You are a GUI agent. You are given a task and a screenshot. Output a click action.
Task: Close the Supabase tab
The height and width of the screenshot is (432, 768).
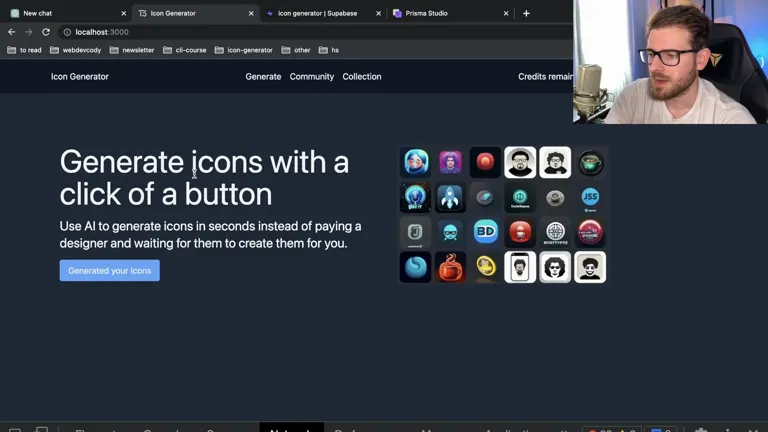coord(379,13)
